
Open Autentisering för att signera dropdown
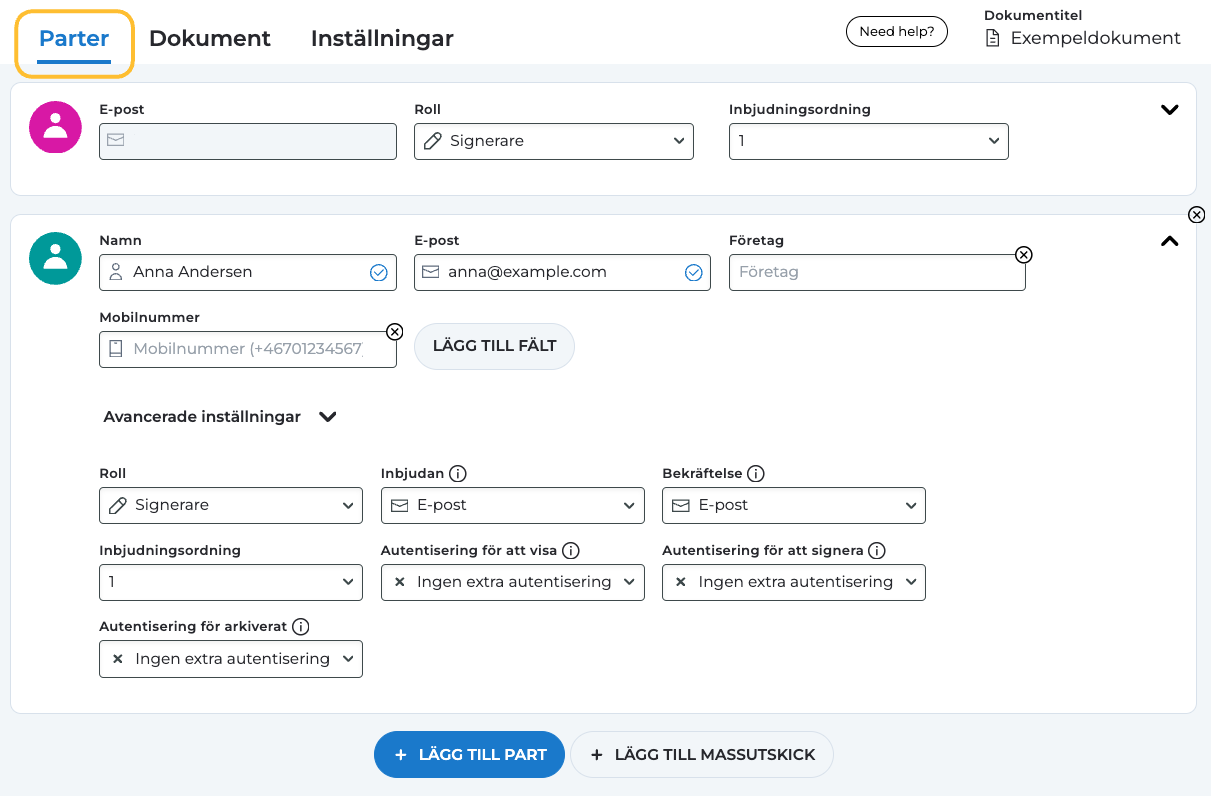[x=793, y=582]
